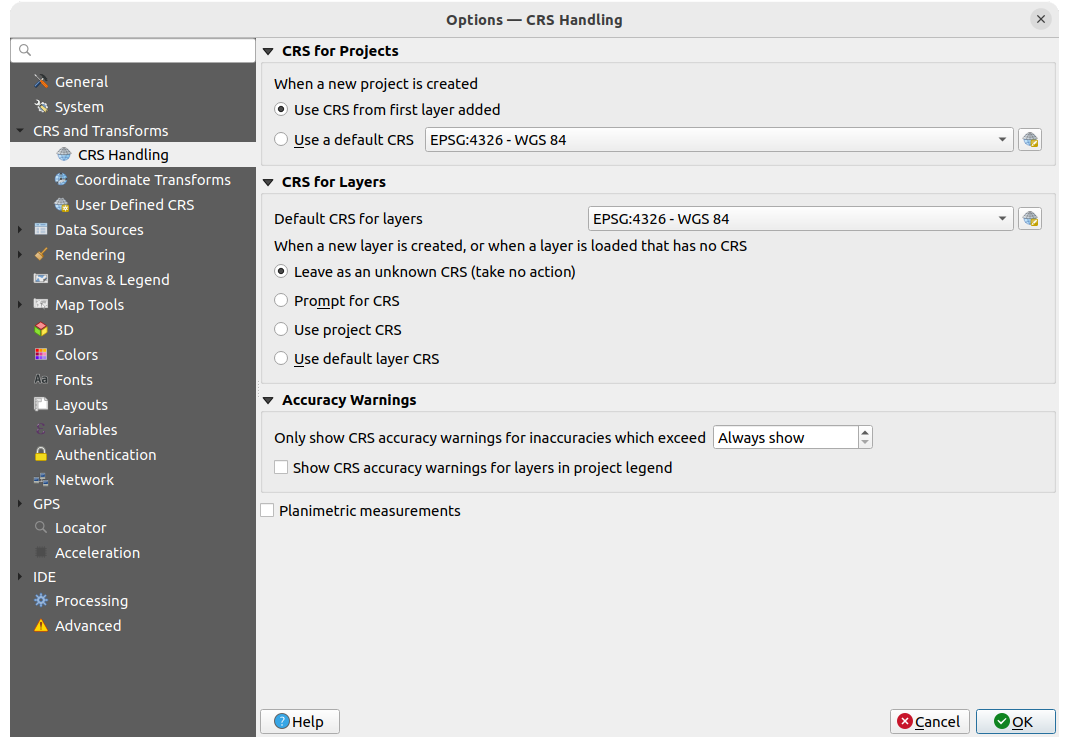
Task: Increase the accuracy warning threshold spinner
Action: [x=865, y=432]
